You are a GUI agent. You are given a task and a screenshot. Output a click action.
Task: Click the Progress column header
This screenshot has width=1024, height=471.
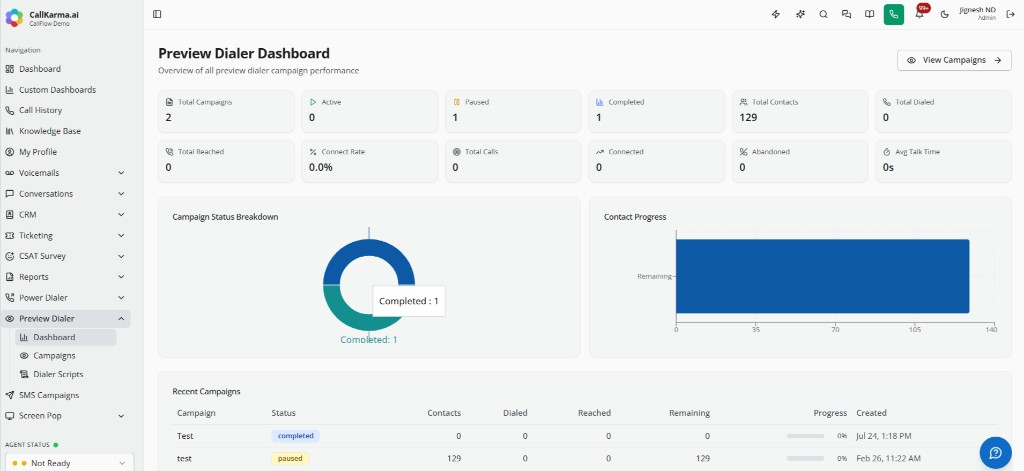(x=830, y=413)
